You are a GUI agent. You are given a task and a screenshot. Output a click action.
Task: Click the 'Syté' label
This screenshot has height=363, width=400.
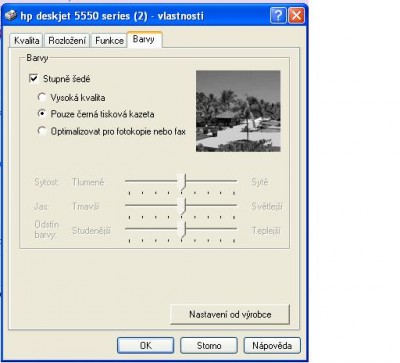pos(260,182)
